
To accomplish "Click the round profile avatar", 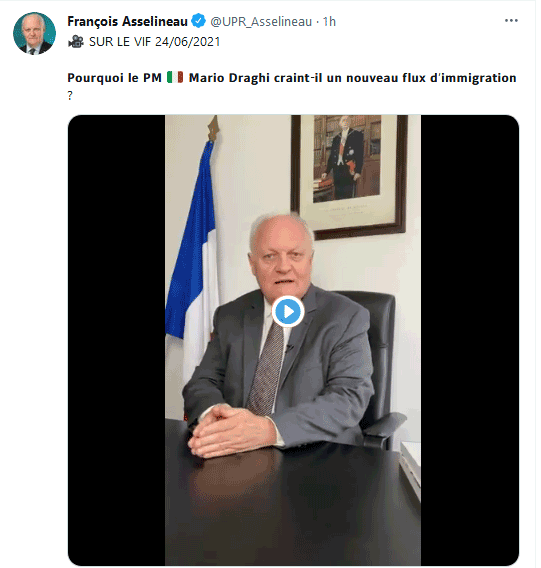I will pyautogui.click(x=34, y=33).
